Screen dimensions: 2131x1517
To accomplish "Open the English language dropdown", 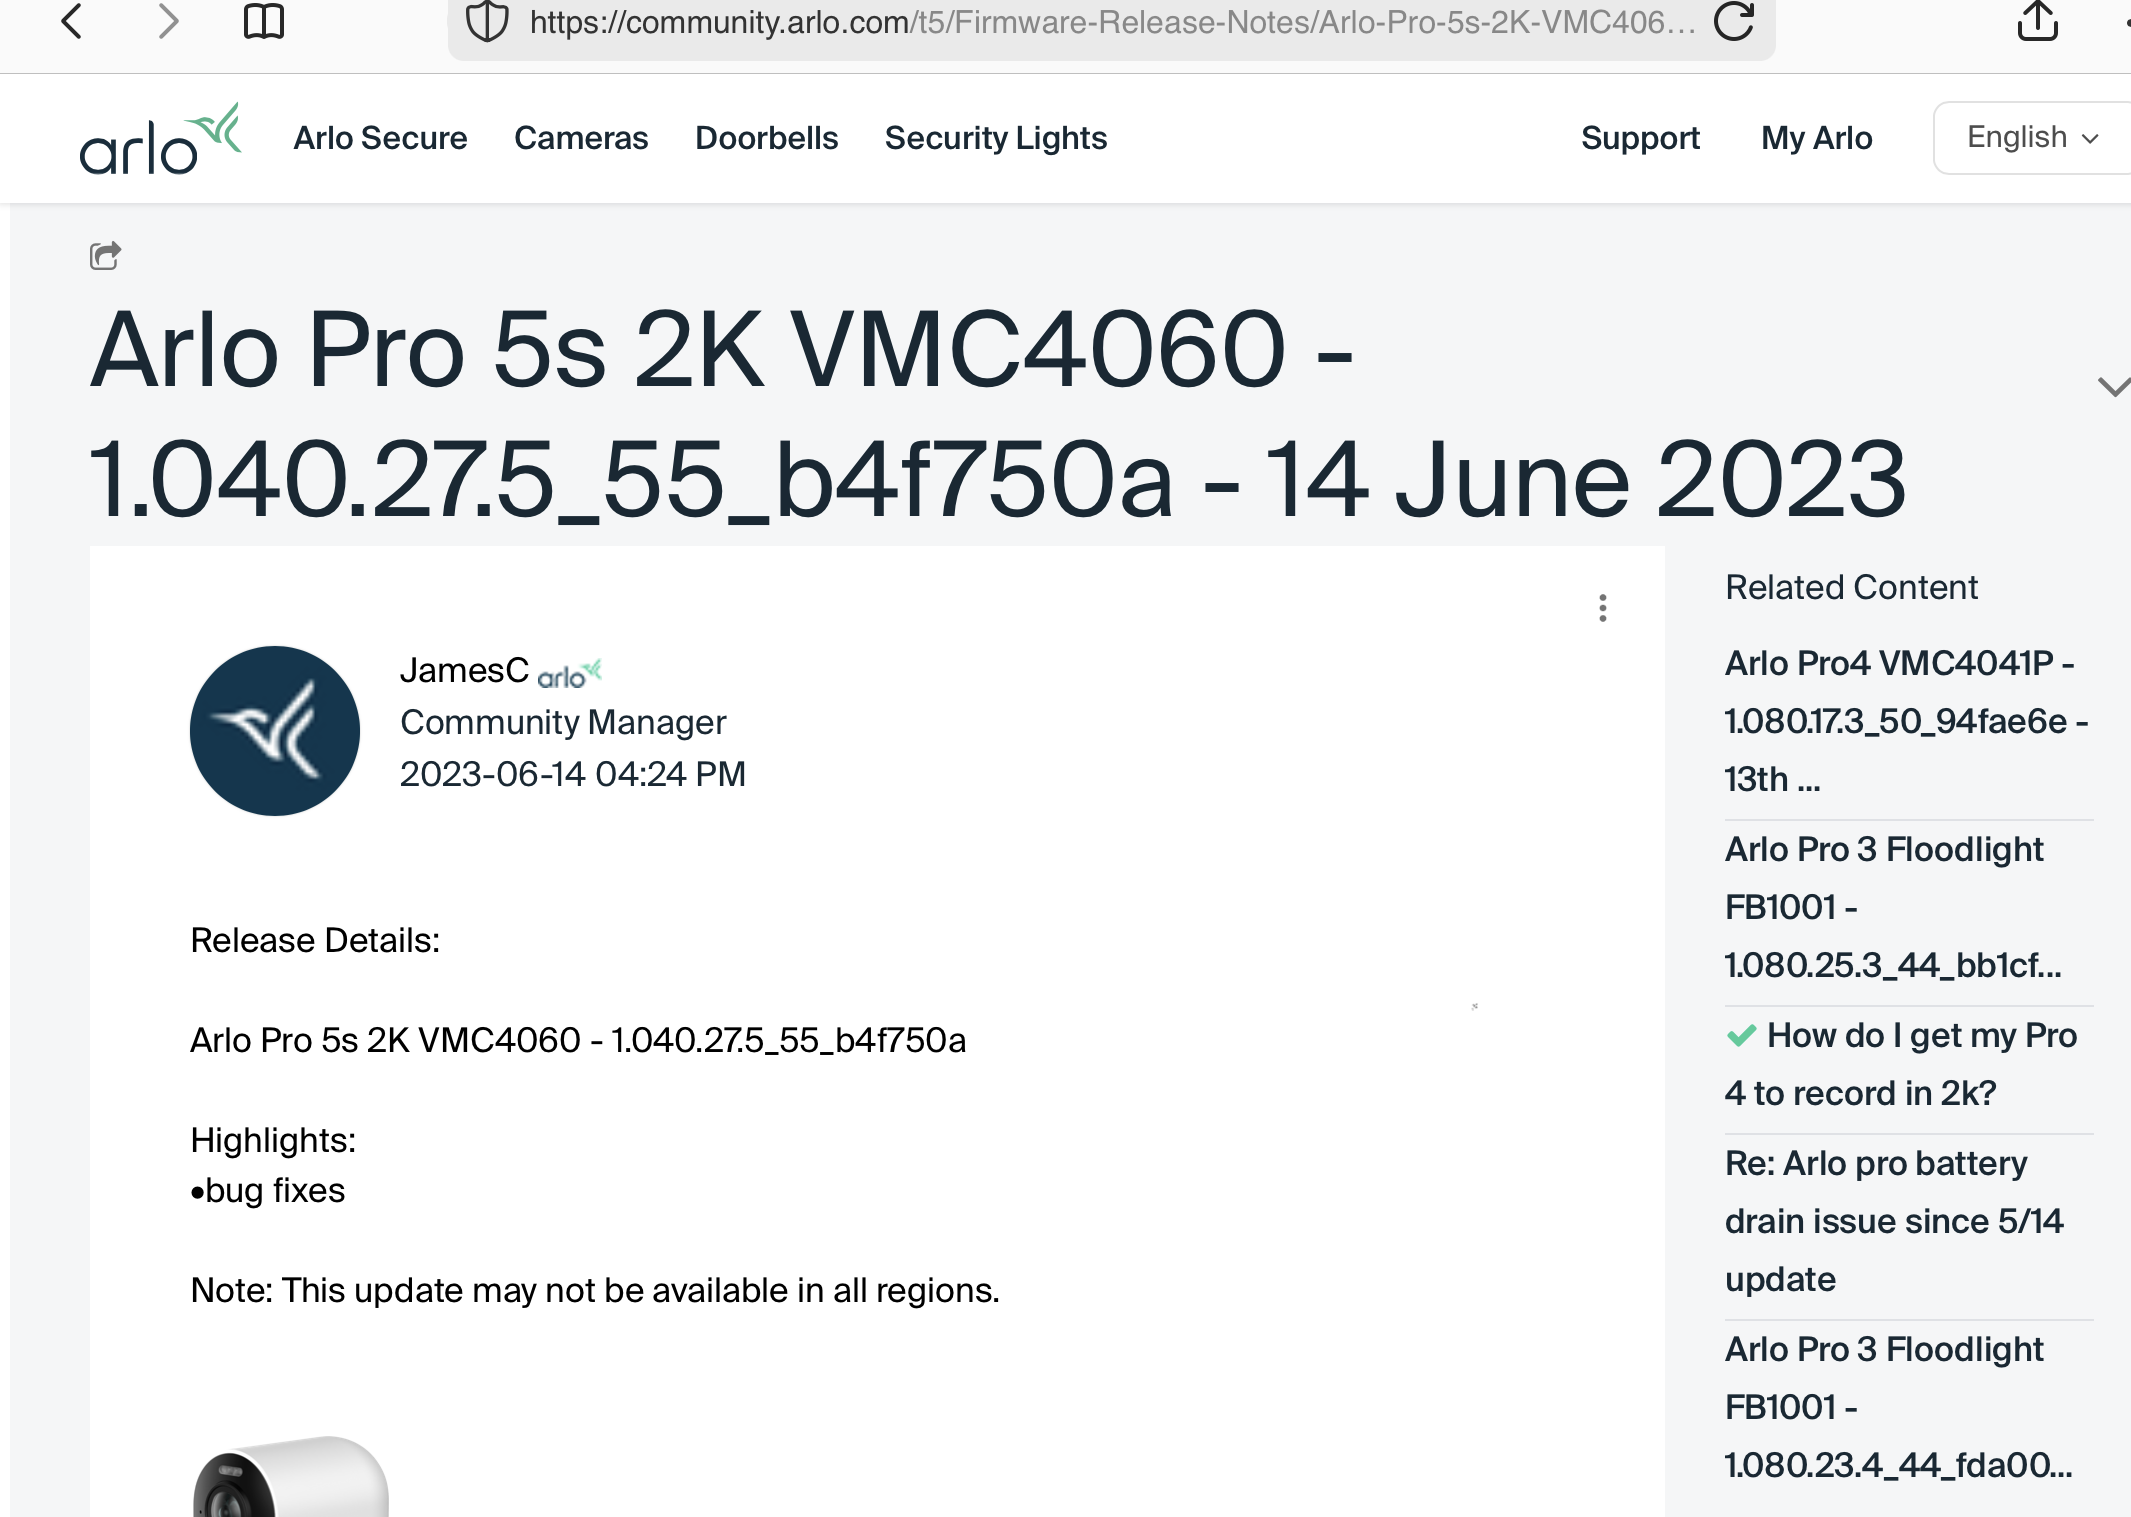I will 2032,138.
